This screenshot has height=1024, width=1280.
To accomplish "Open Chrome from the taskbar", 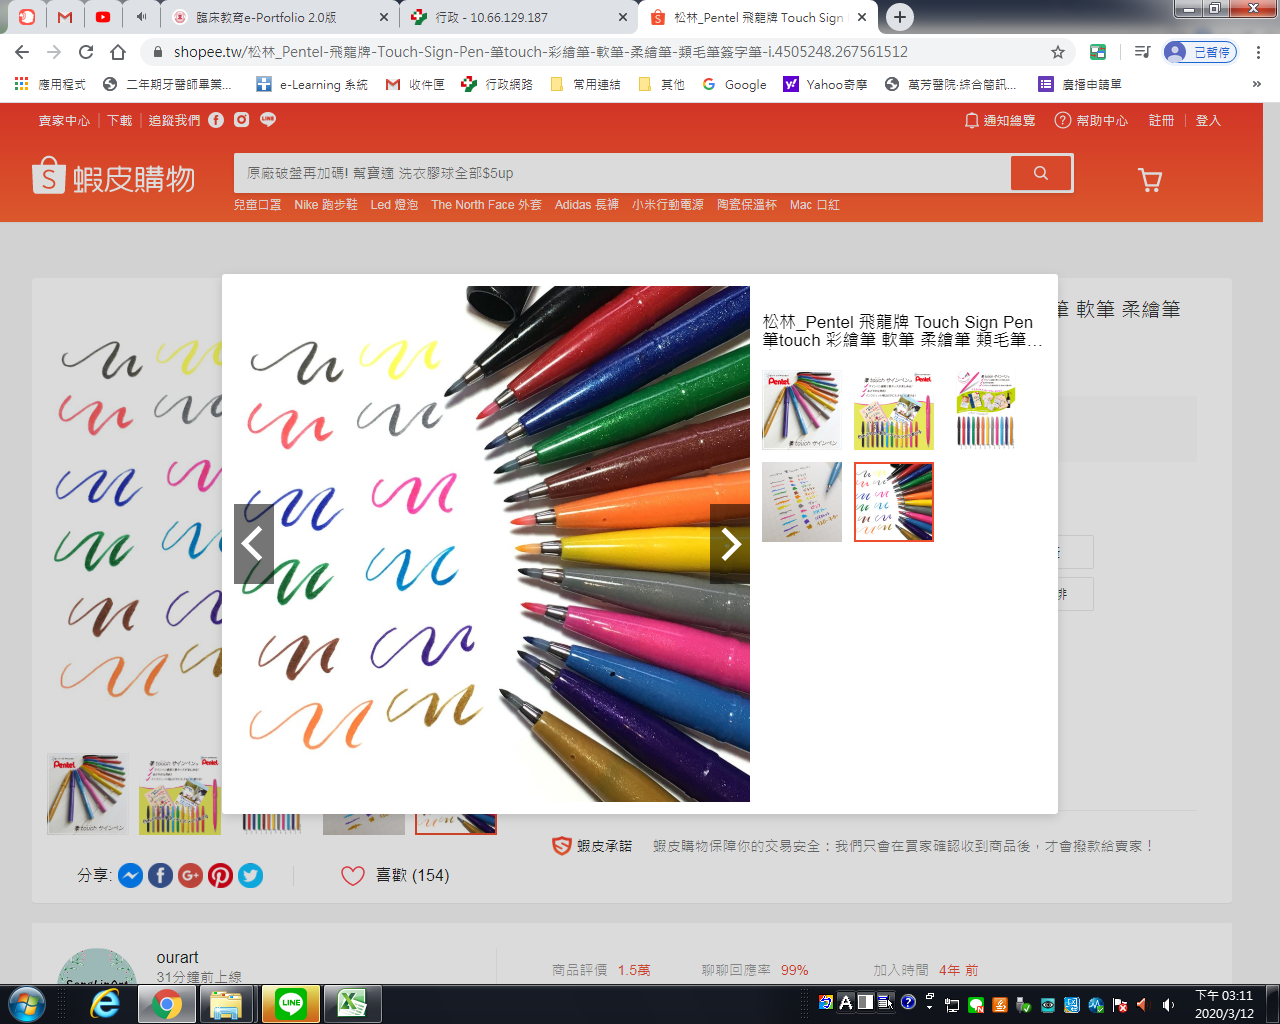I will pos(165,1004).
